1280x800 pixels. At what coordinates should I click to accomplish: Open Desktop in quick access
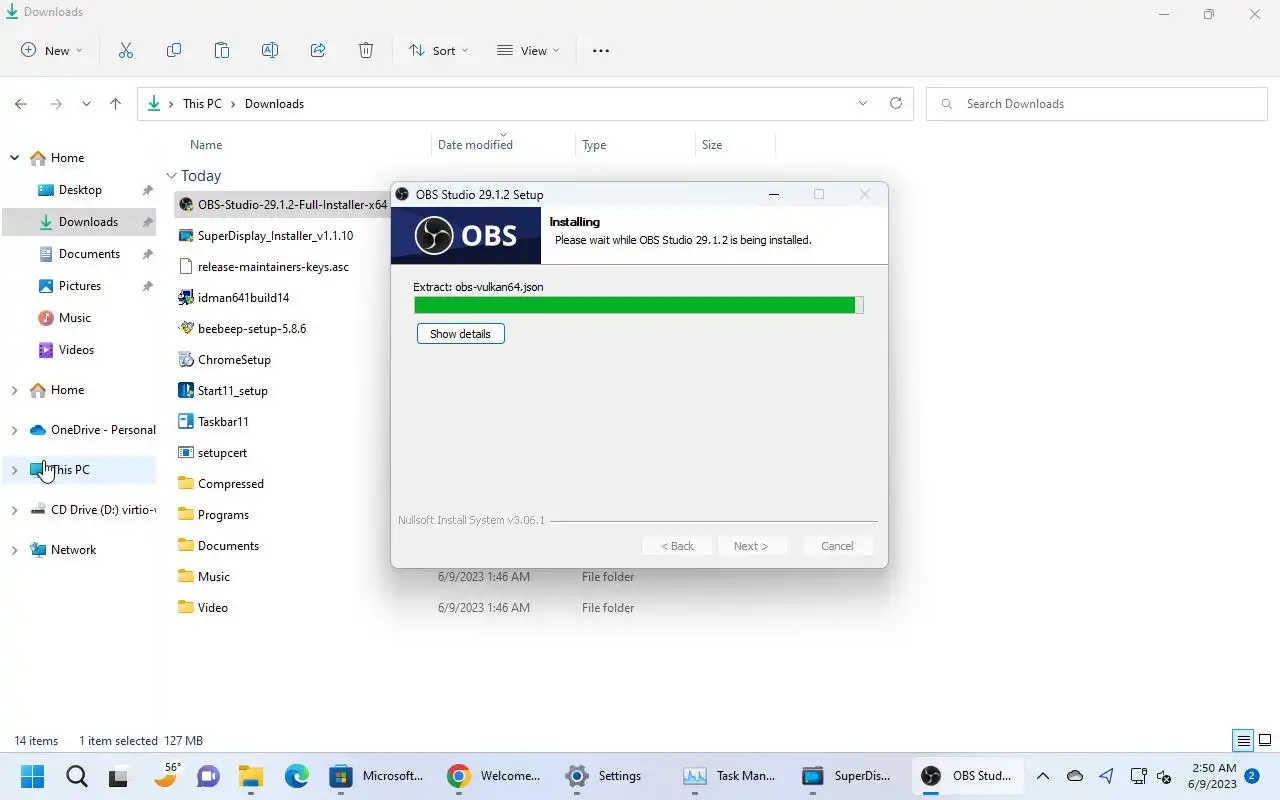80,190
